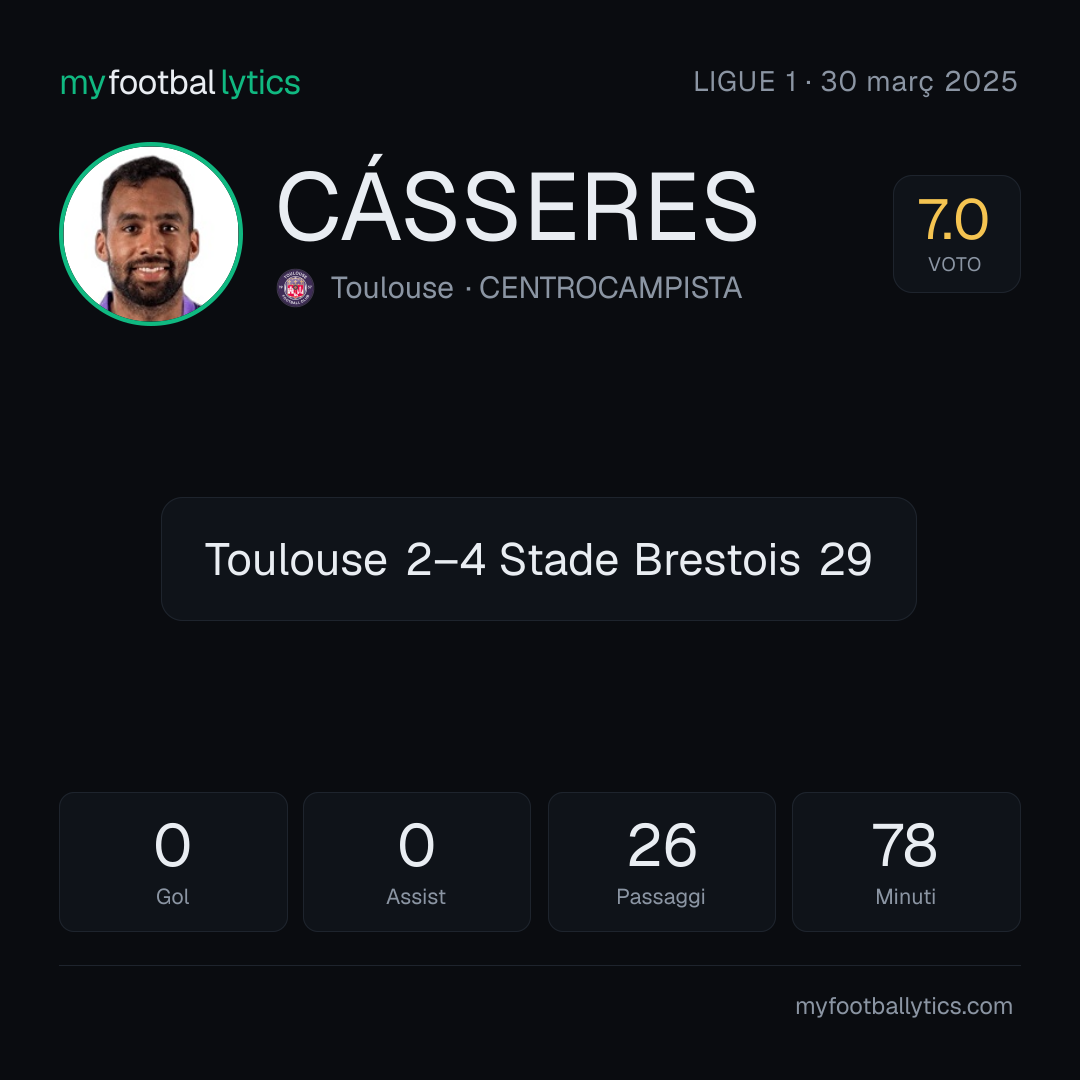Select the 7.0 Voto rating badge
This screenshot has height=1080, width=1080.
tap(956, 233)
